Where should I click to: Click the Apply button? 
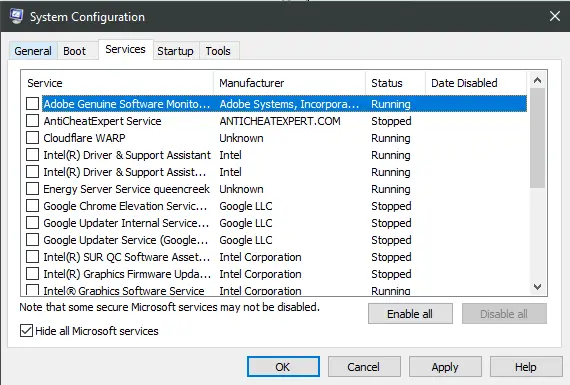pyautogui.click(x=445, y=366)
